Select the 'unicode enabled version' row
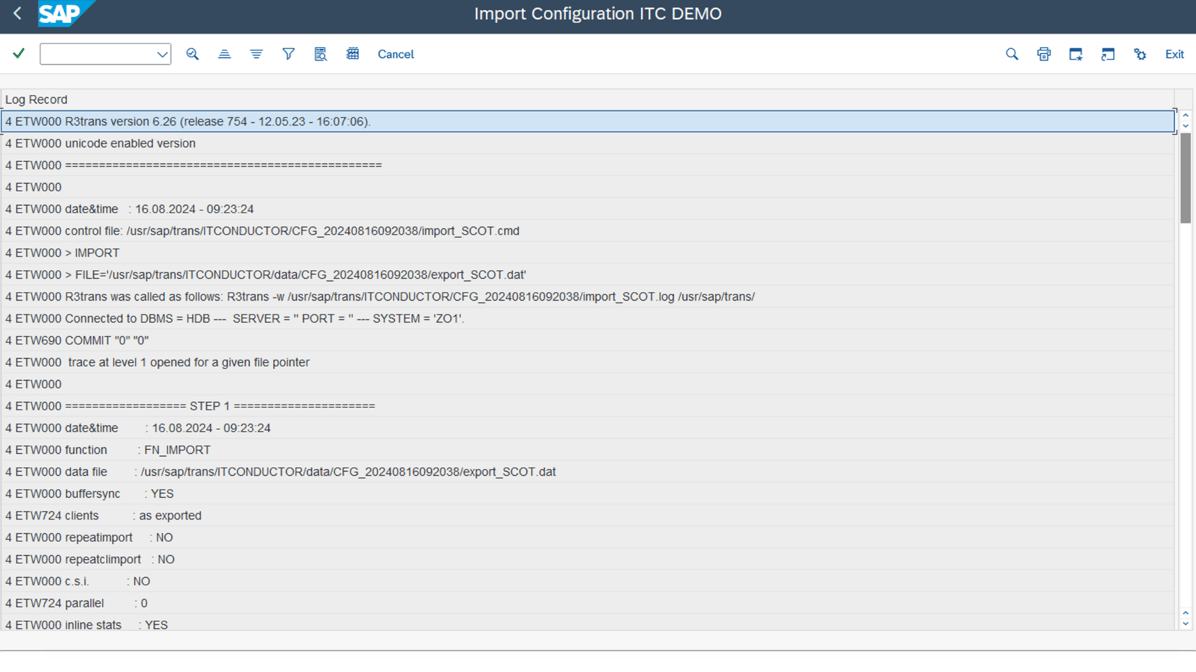 (x=587, y=143)
